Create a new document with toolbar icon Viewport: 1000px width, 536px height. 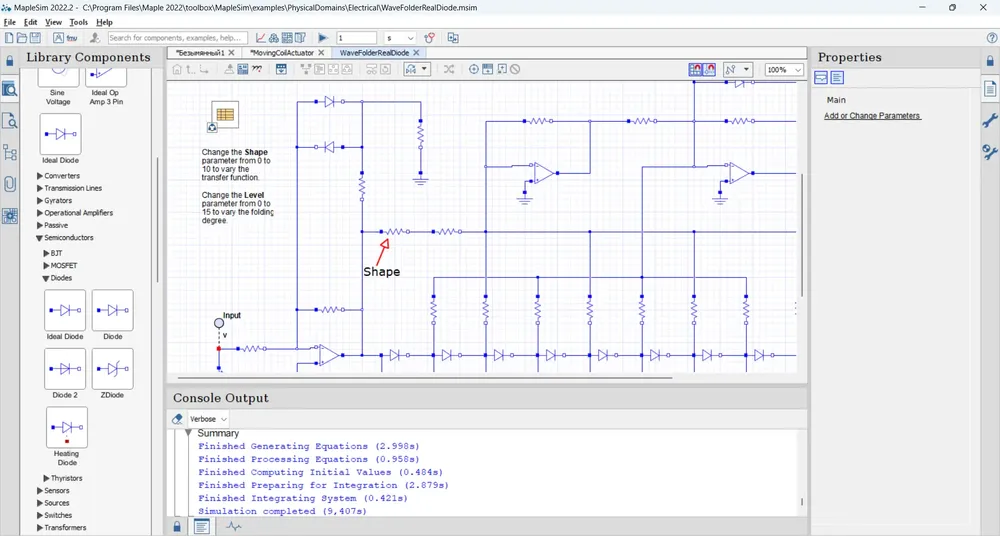click(x=9, y=38)
